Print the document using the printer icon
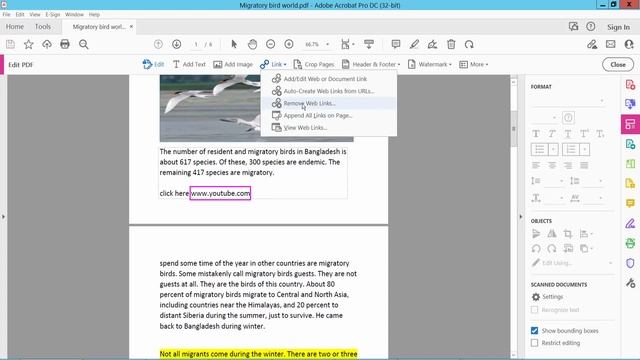 pos(65,44)
